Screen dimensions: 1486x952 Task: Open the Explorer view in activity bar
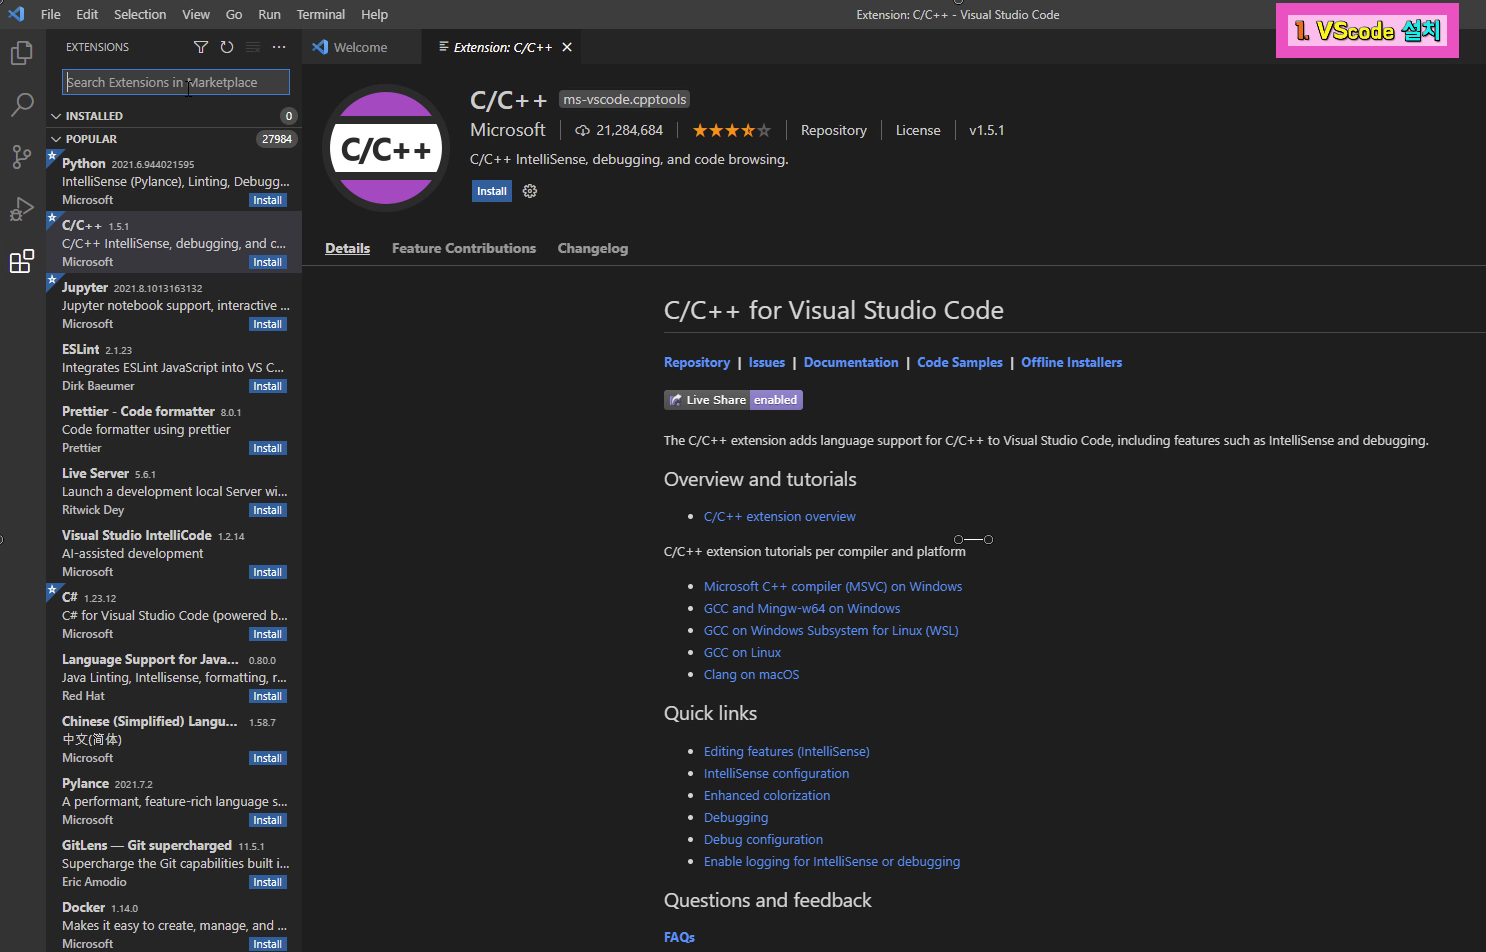22,52
